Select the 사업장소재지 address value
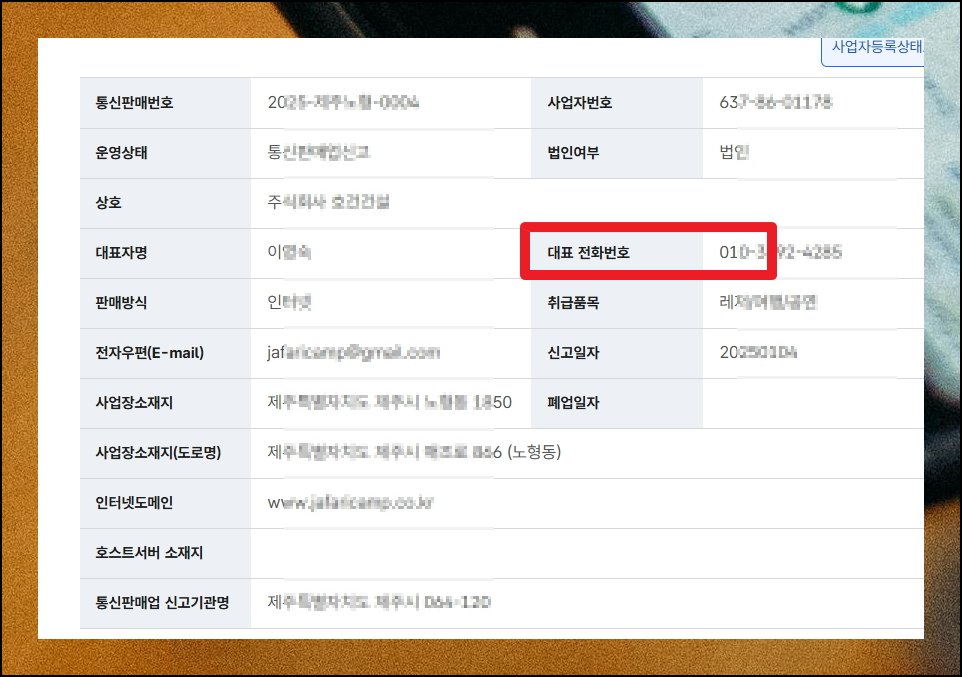 [390, 403]
